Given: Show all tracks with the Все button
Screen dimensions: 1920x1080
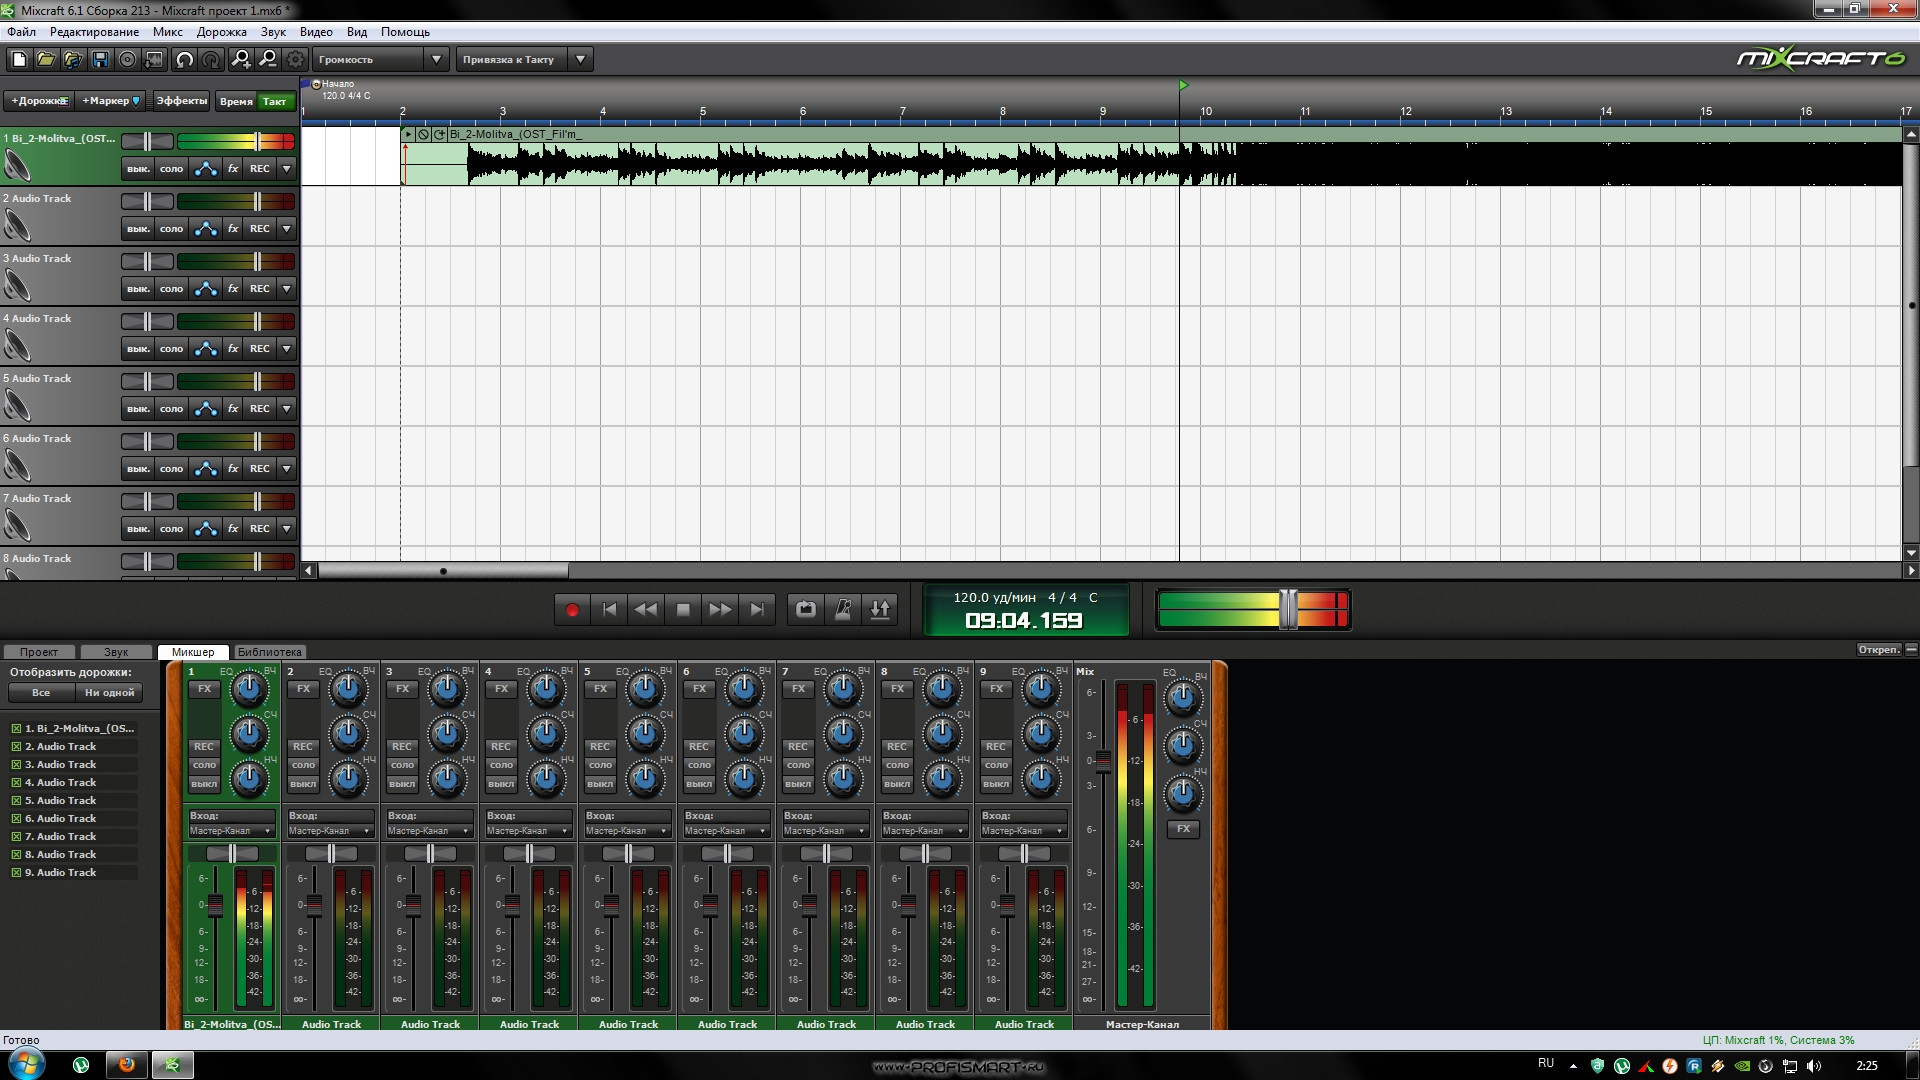Looking at the screenshot, I should coord(41,693).
